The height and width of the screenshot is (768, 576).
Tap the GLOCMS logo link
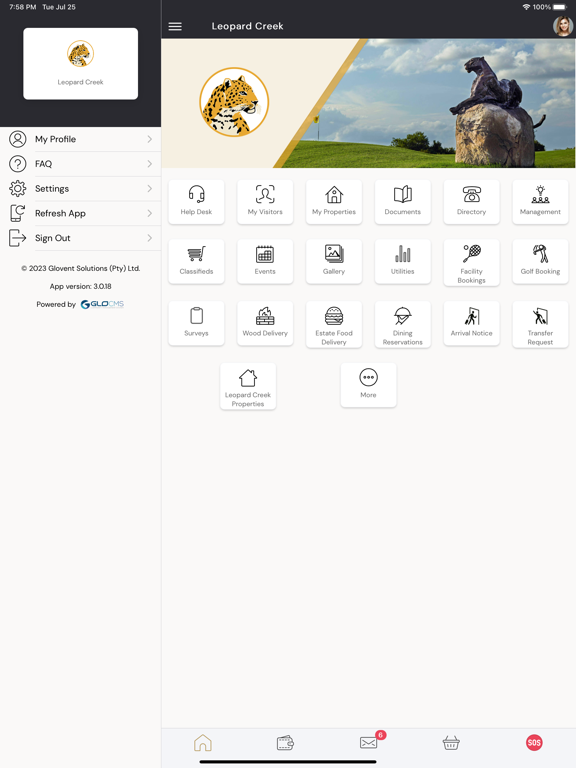click(x=102, y=304)
